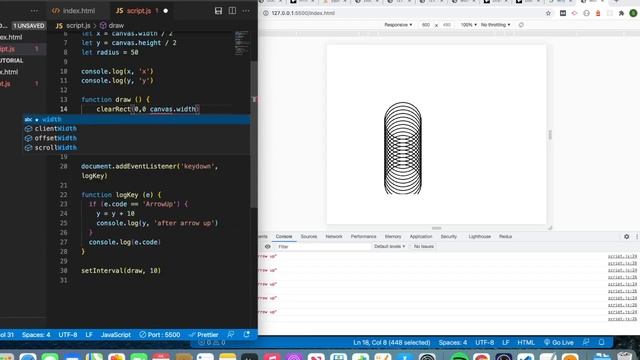Viewport: 640px width, 360px height.
Task: Switch to the Application DevTools tab
Action: pyautogui.click(x=421, y=236)
